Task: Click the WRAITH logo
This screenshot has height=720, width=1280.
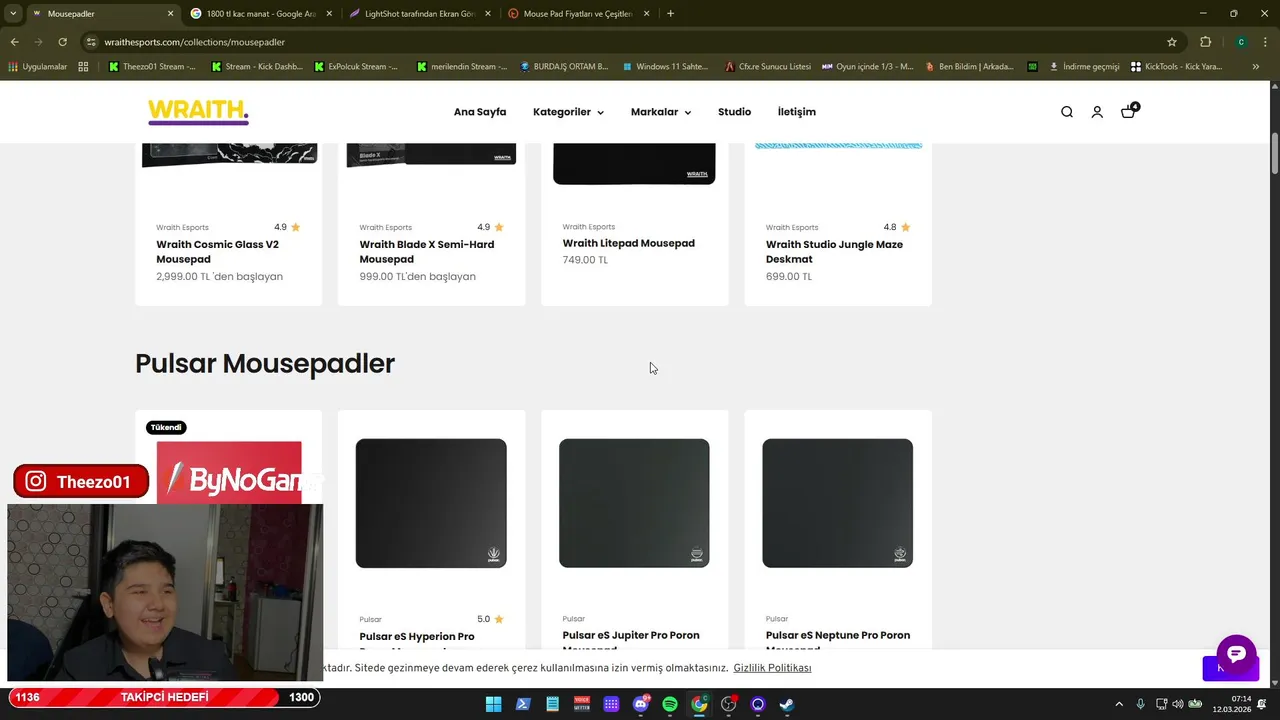Action: 198,111
